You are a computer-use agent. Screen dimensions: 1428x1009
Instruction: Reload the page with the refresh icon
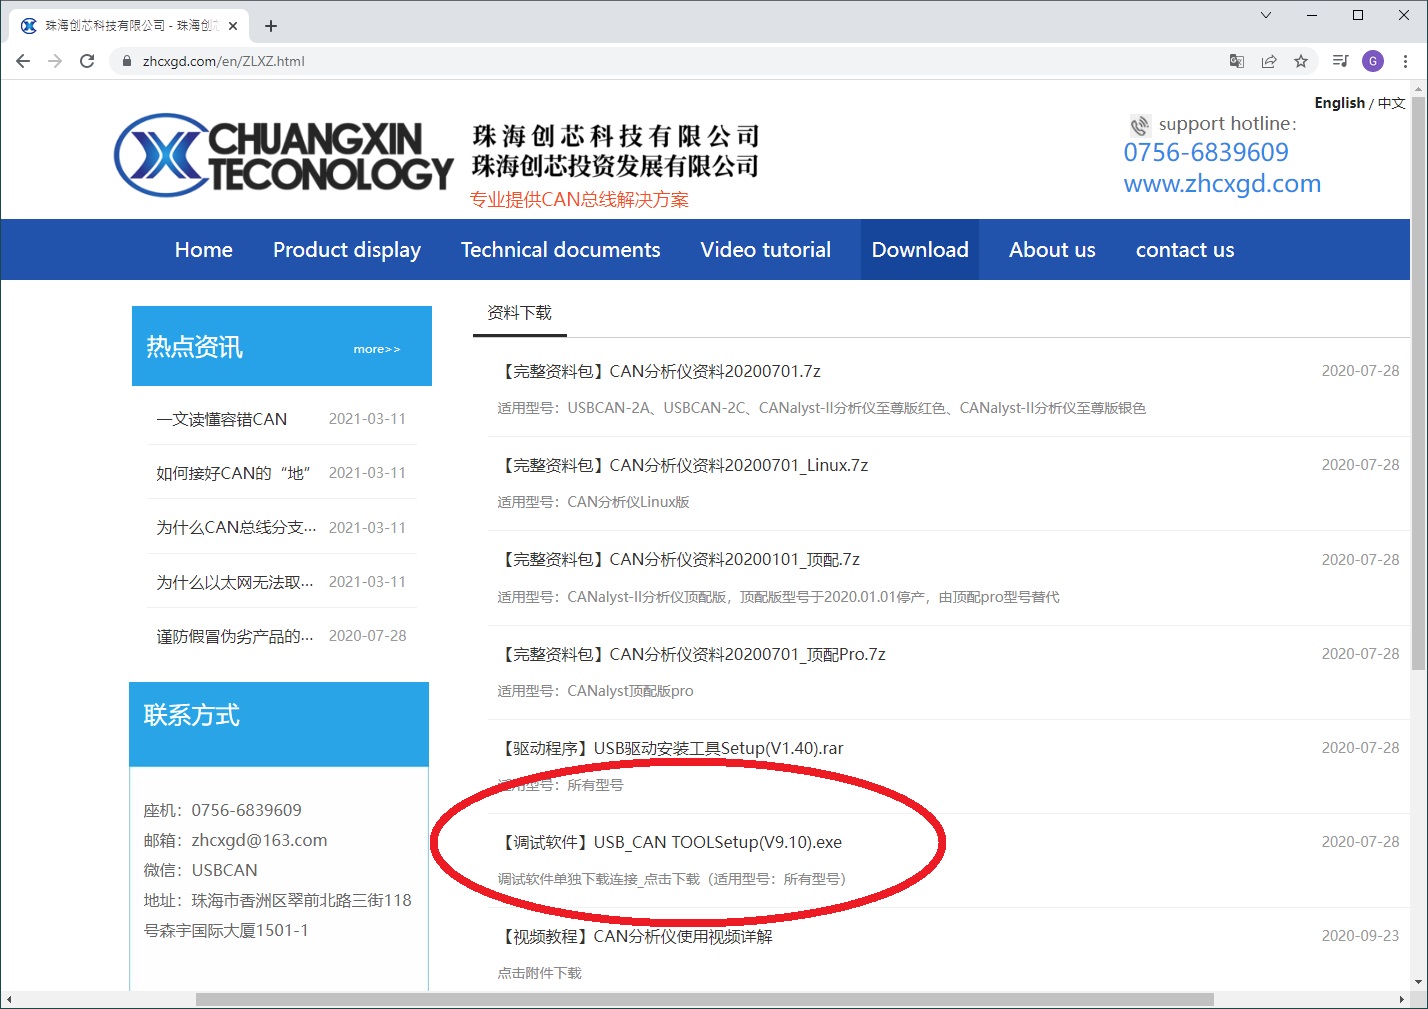(x=87, y=61)
